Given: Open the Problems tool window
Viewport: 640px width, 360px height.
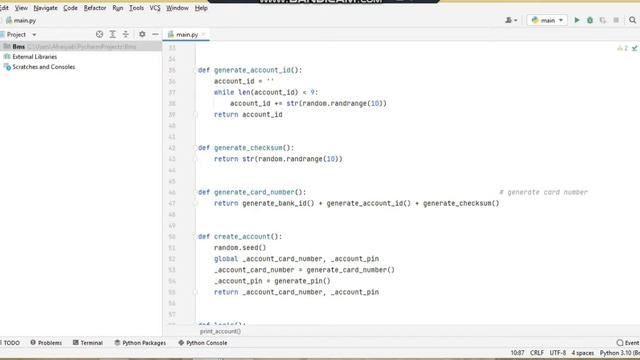Looking at the screenshot, I should [46, 343].
